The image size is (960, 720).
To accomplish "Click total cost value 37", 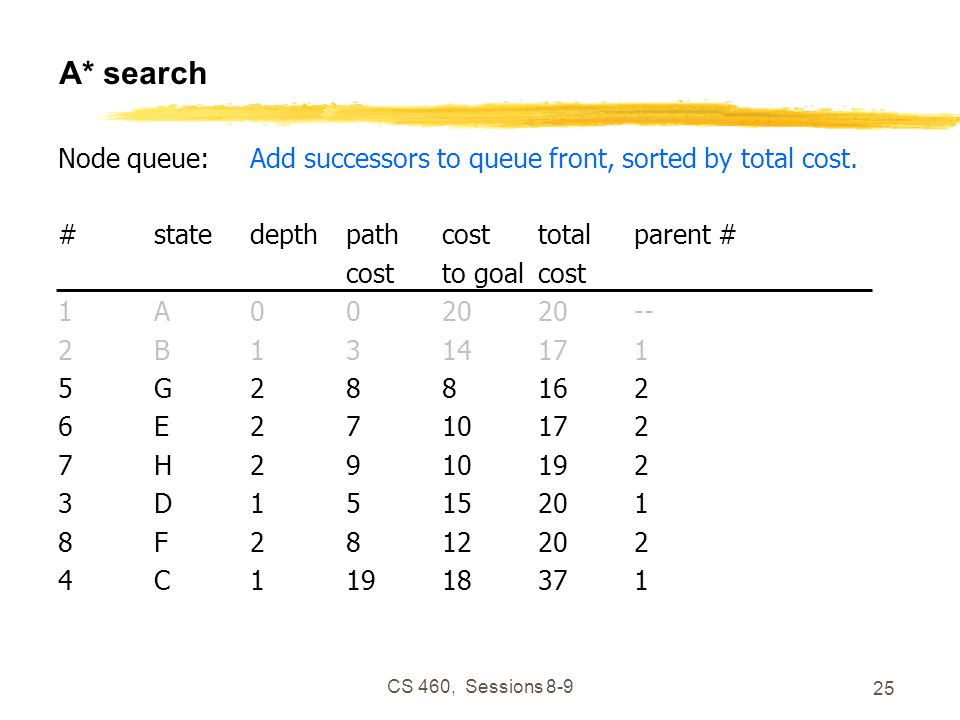I will coord(552,580).
